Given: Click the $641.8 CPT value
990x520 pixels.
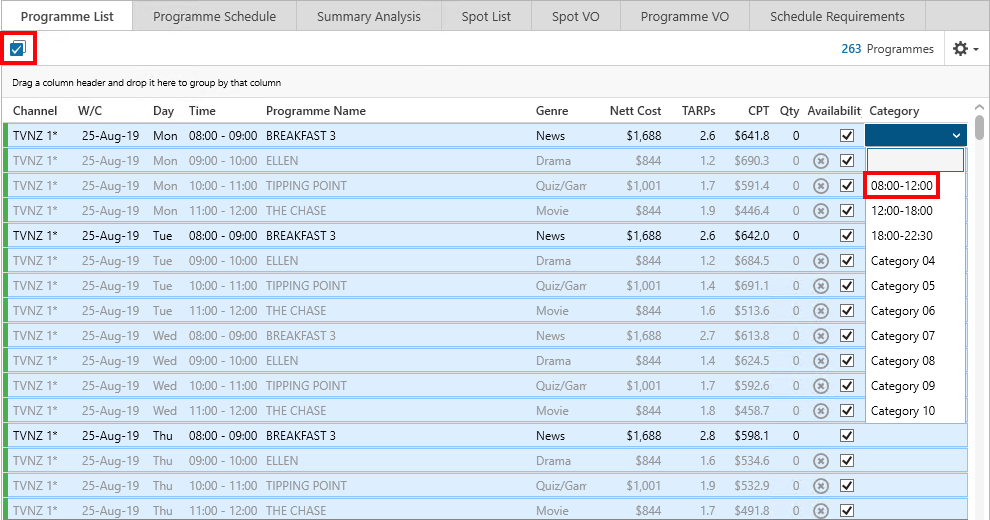Looking at the screenshot, I should coord(751,136).
